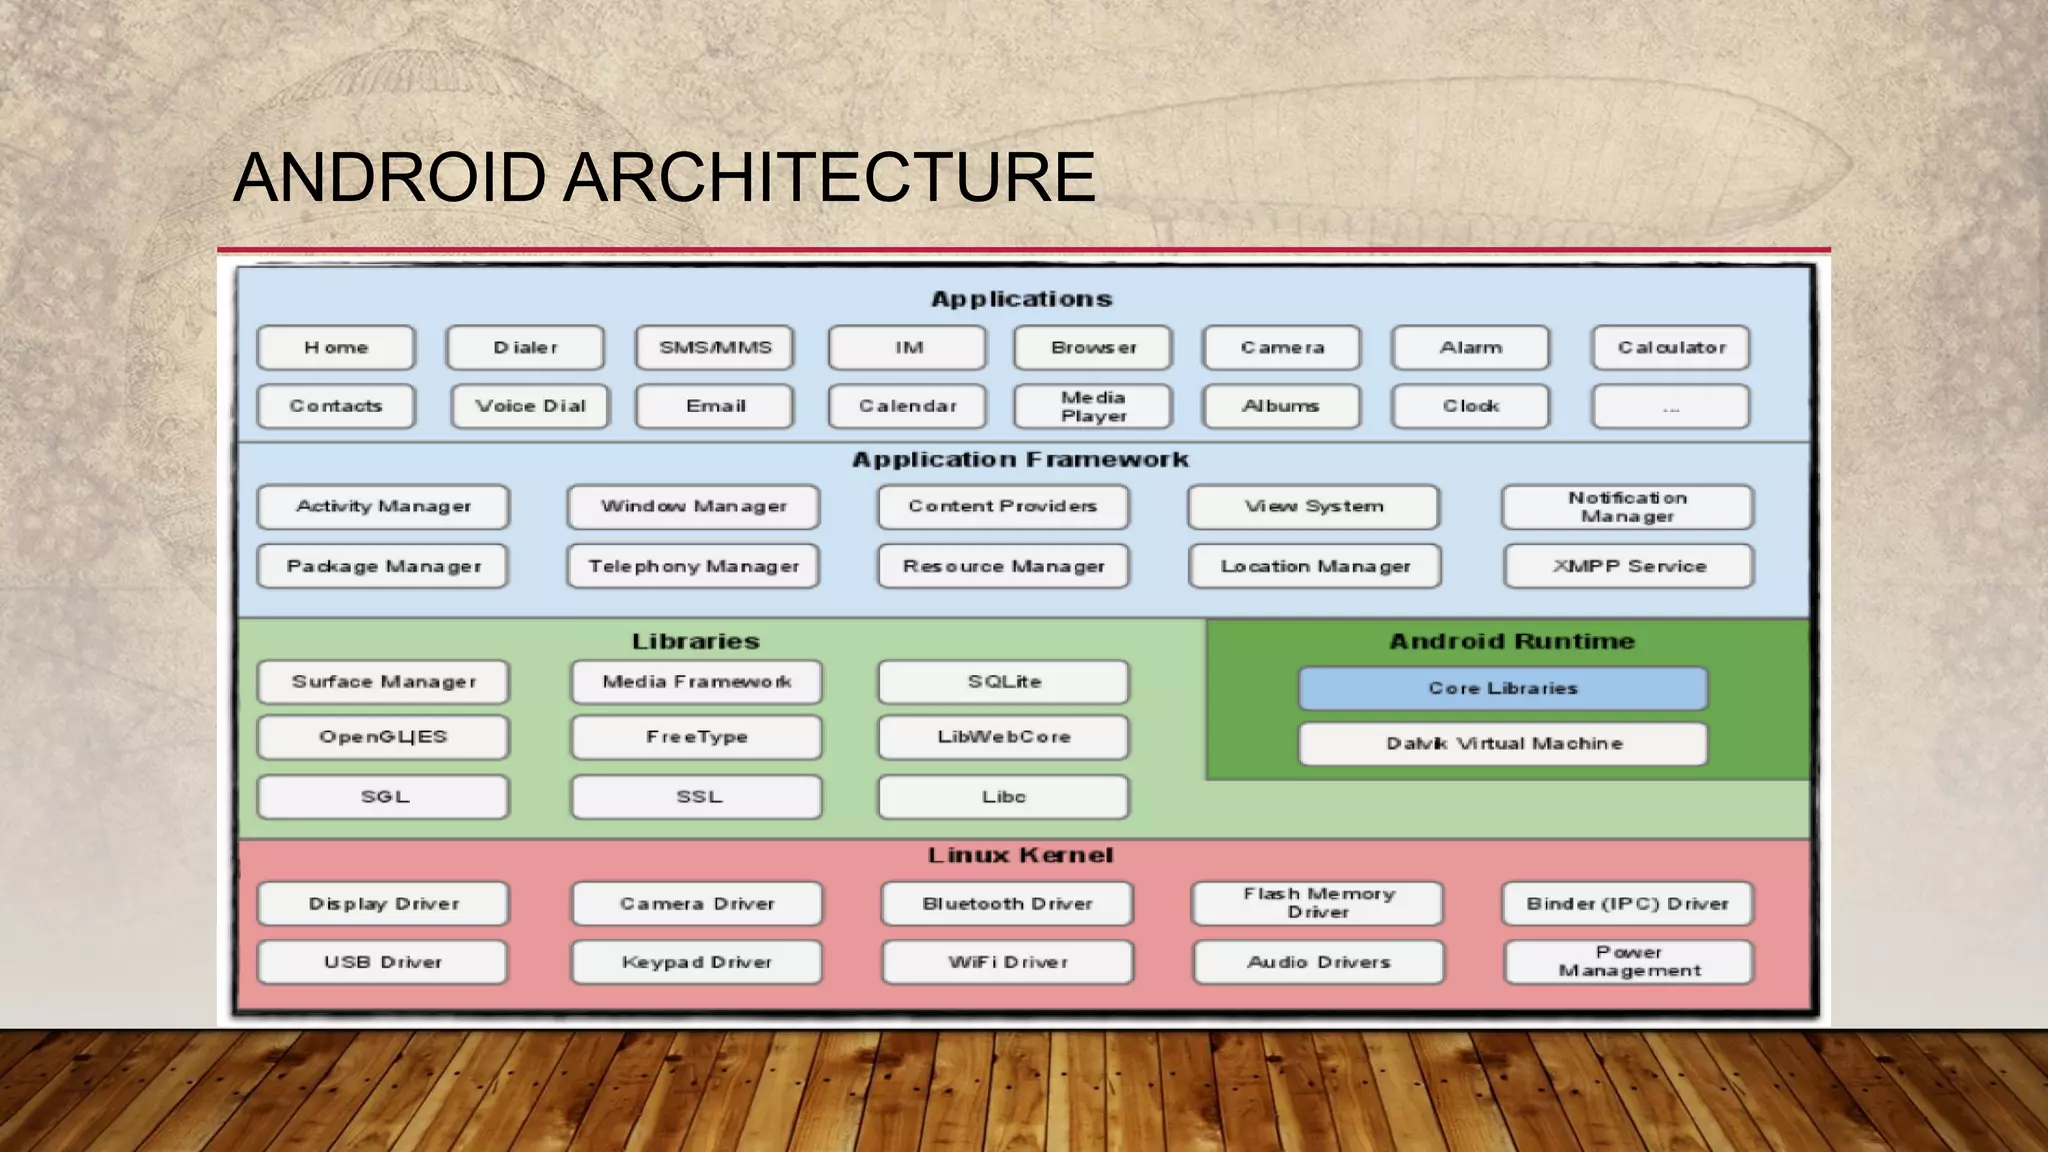Select the Bluetooth Driver box

point(1007,904)
